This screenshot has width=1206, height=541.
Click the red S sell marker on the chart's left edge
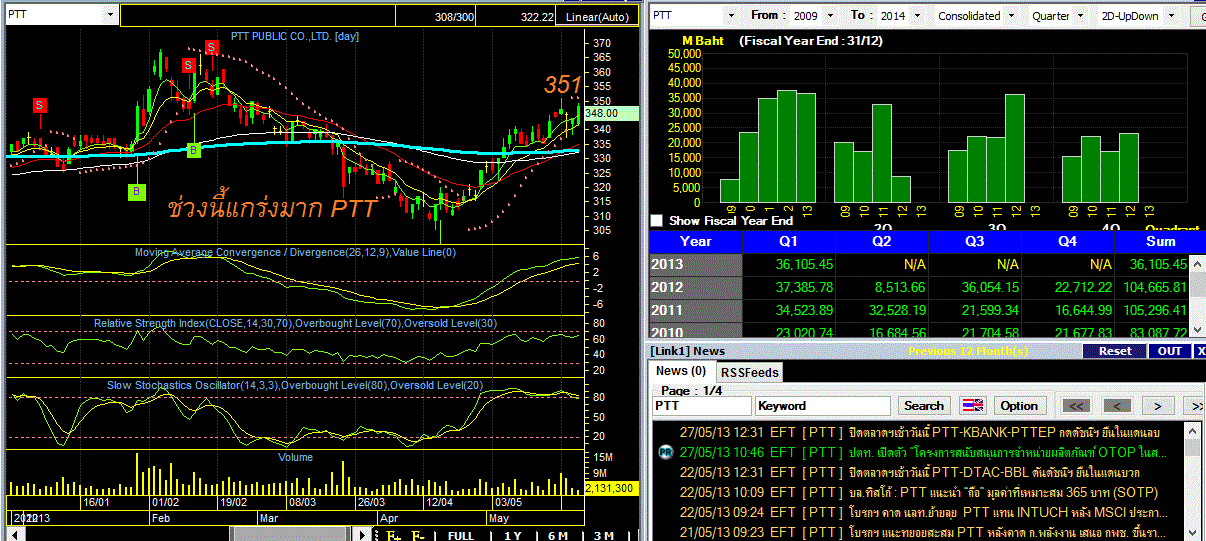(39, 105)
